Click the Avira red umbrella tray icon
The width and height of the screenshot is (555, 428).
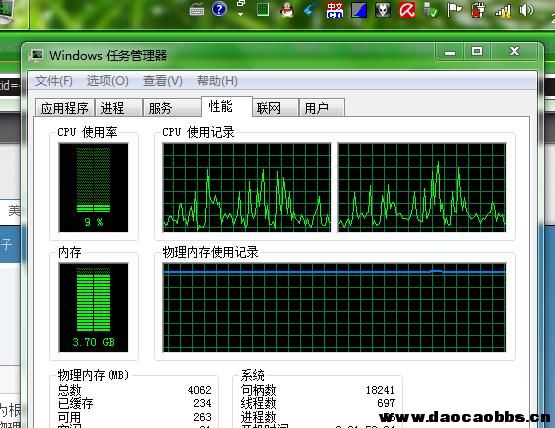(407, 10)
